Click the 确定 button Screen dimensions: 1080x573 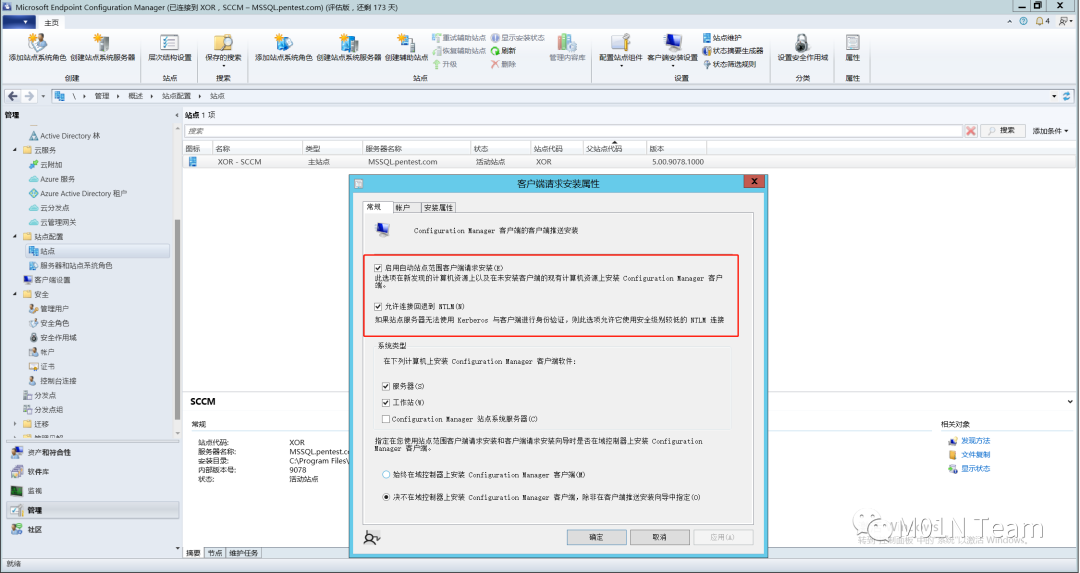click(596, 537)
